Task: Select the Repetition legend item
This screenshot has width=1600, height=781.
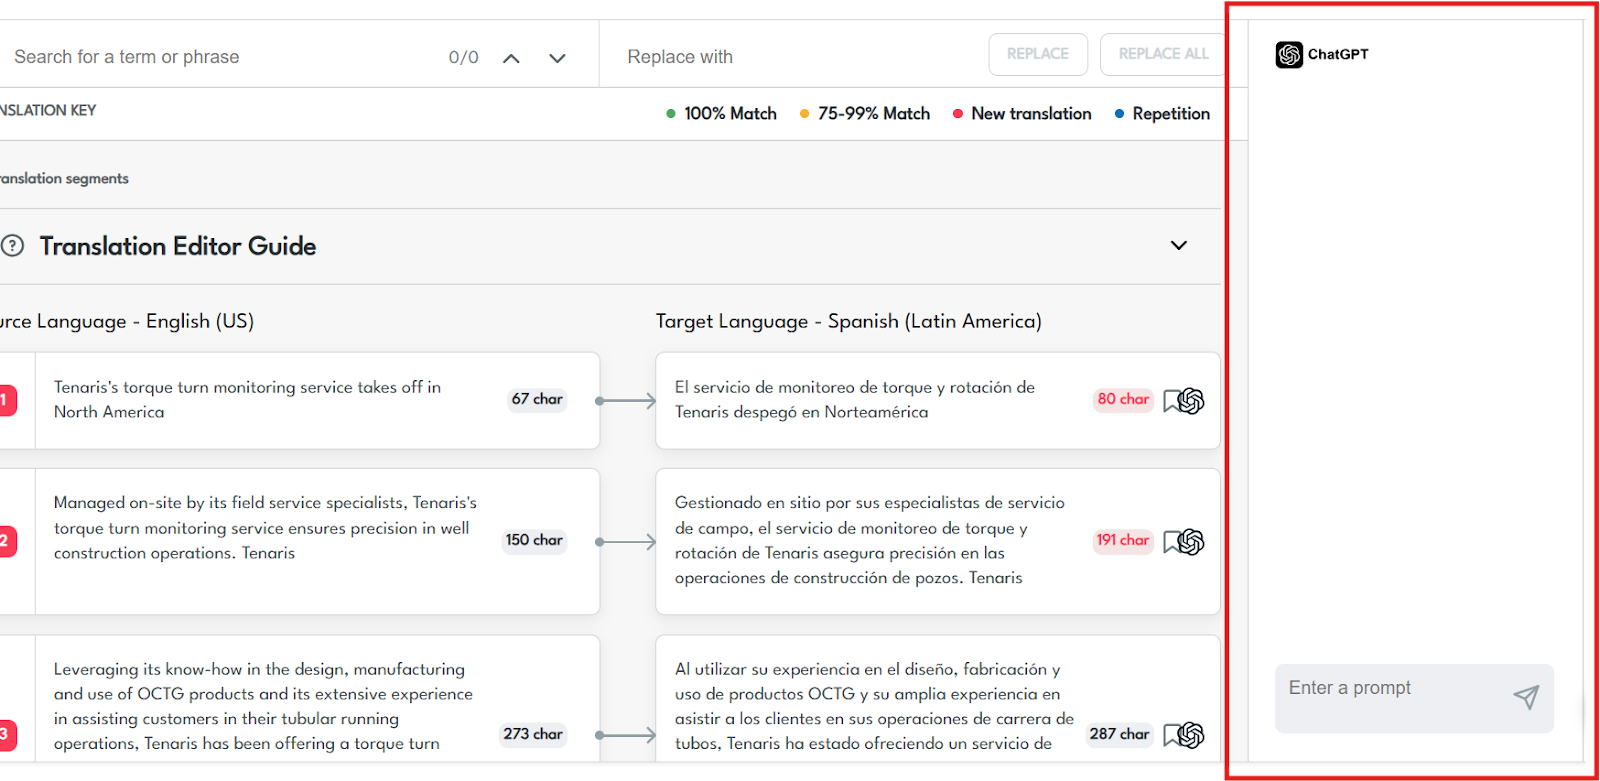Action: click(1162, 114)
